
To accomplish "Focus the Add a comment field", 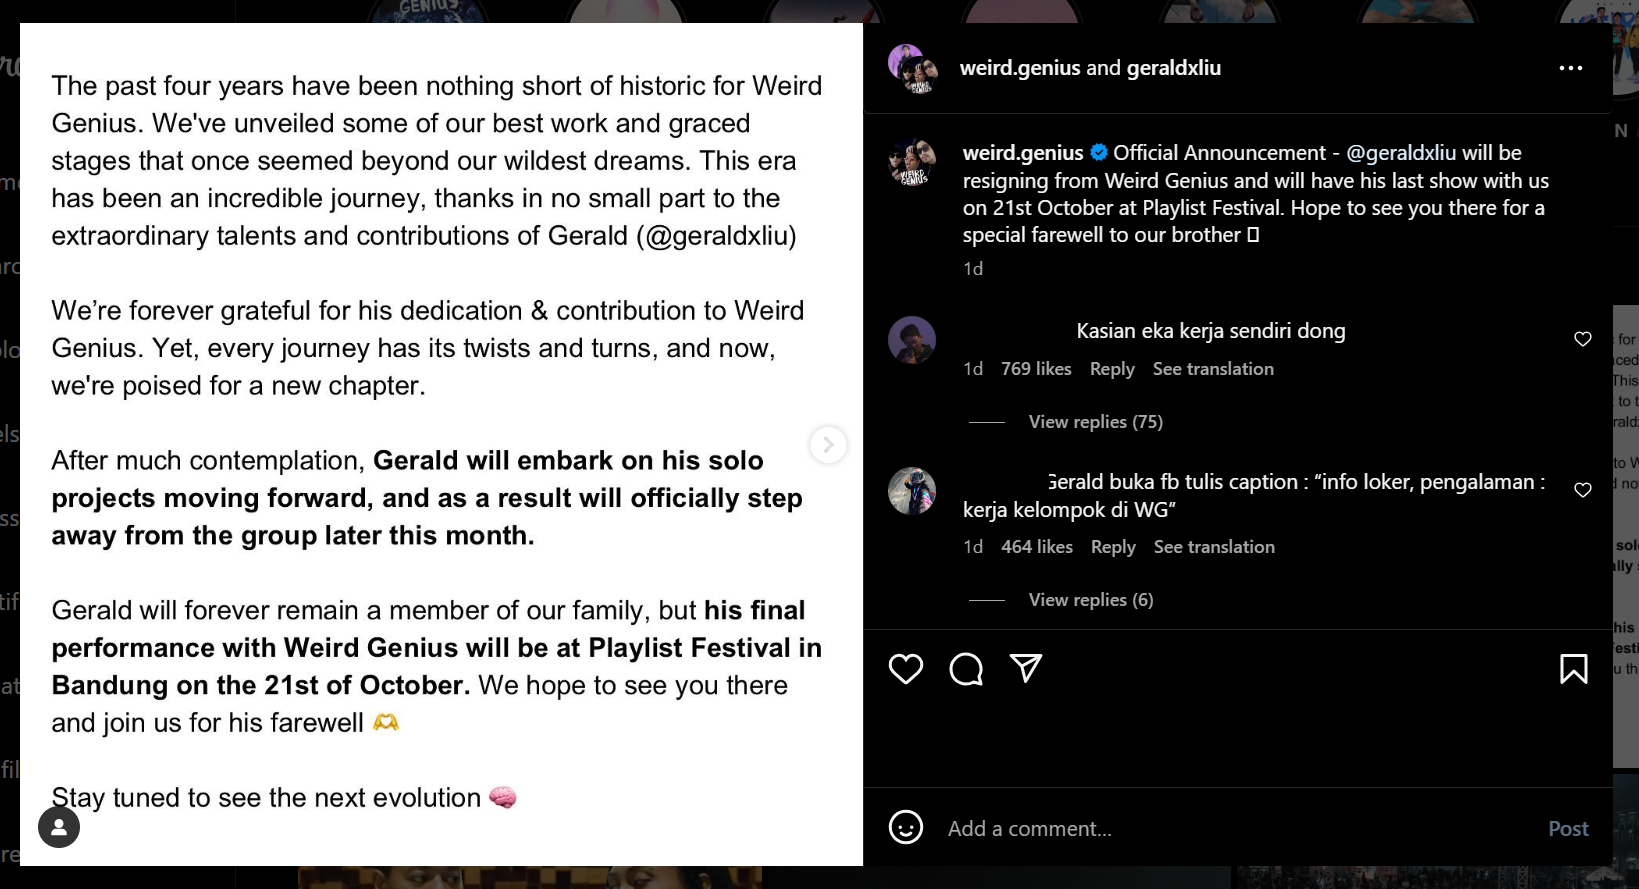I will point(1200,828).
